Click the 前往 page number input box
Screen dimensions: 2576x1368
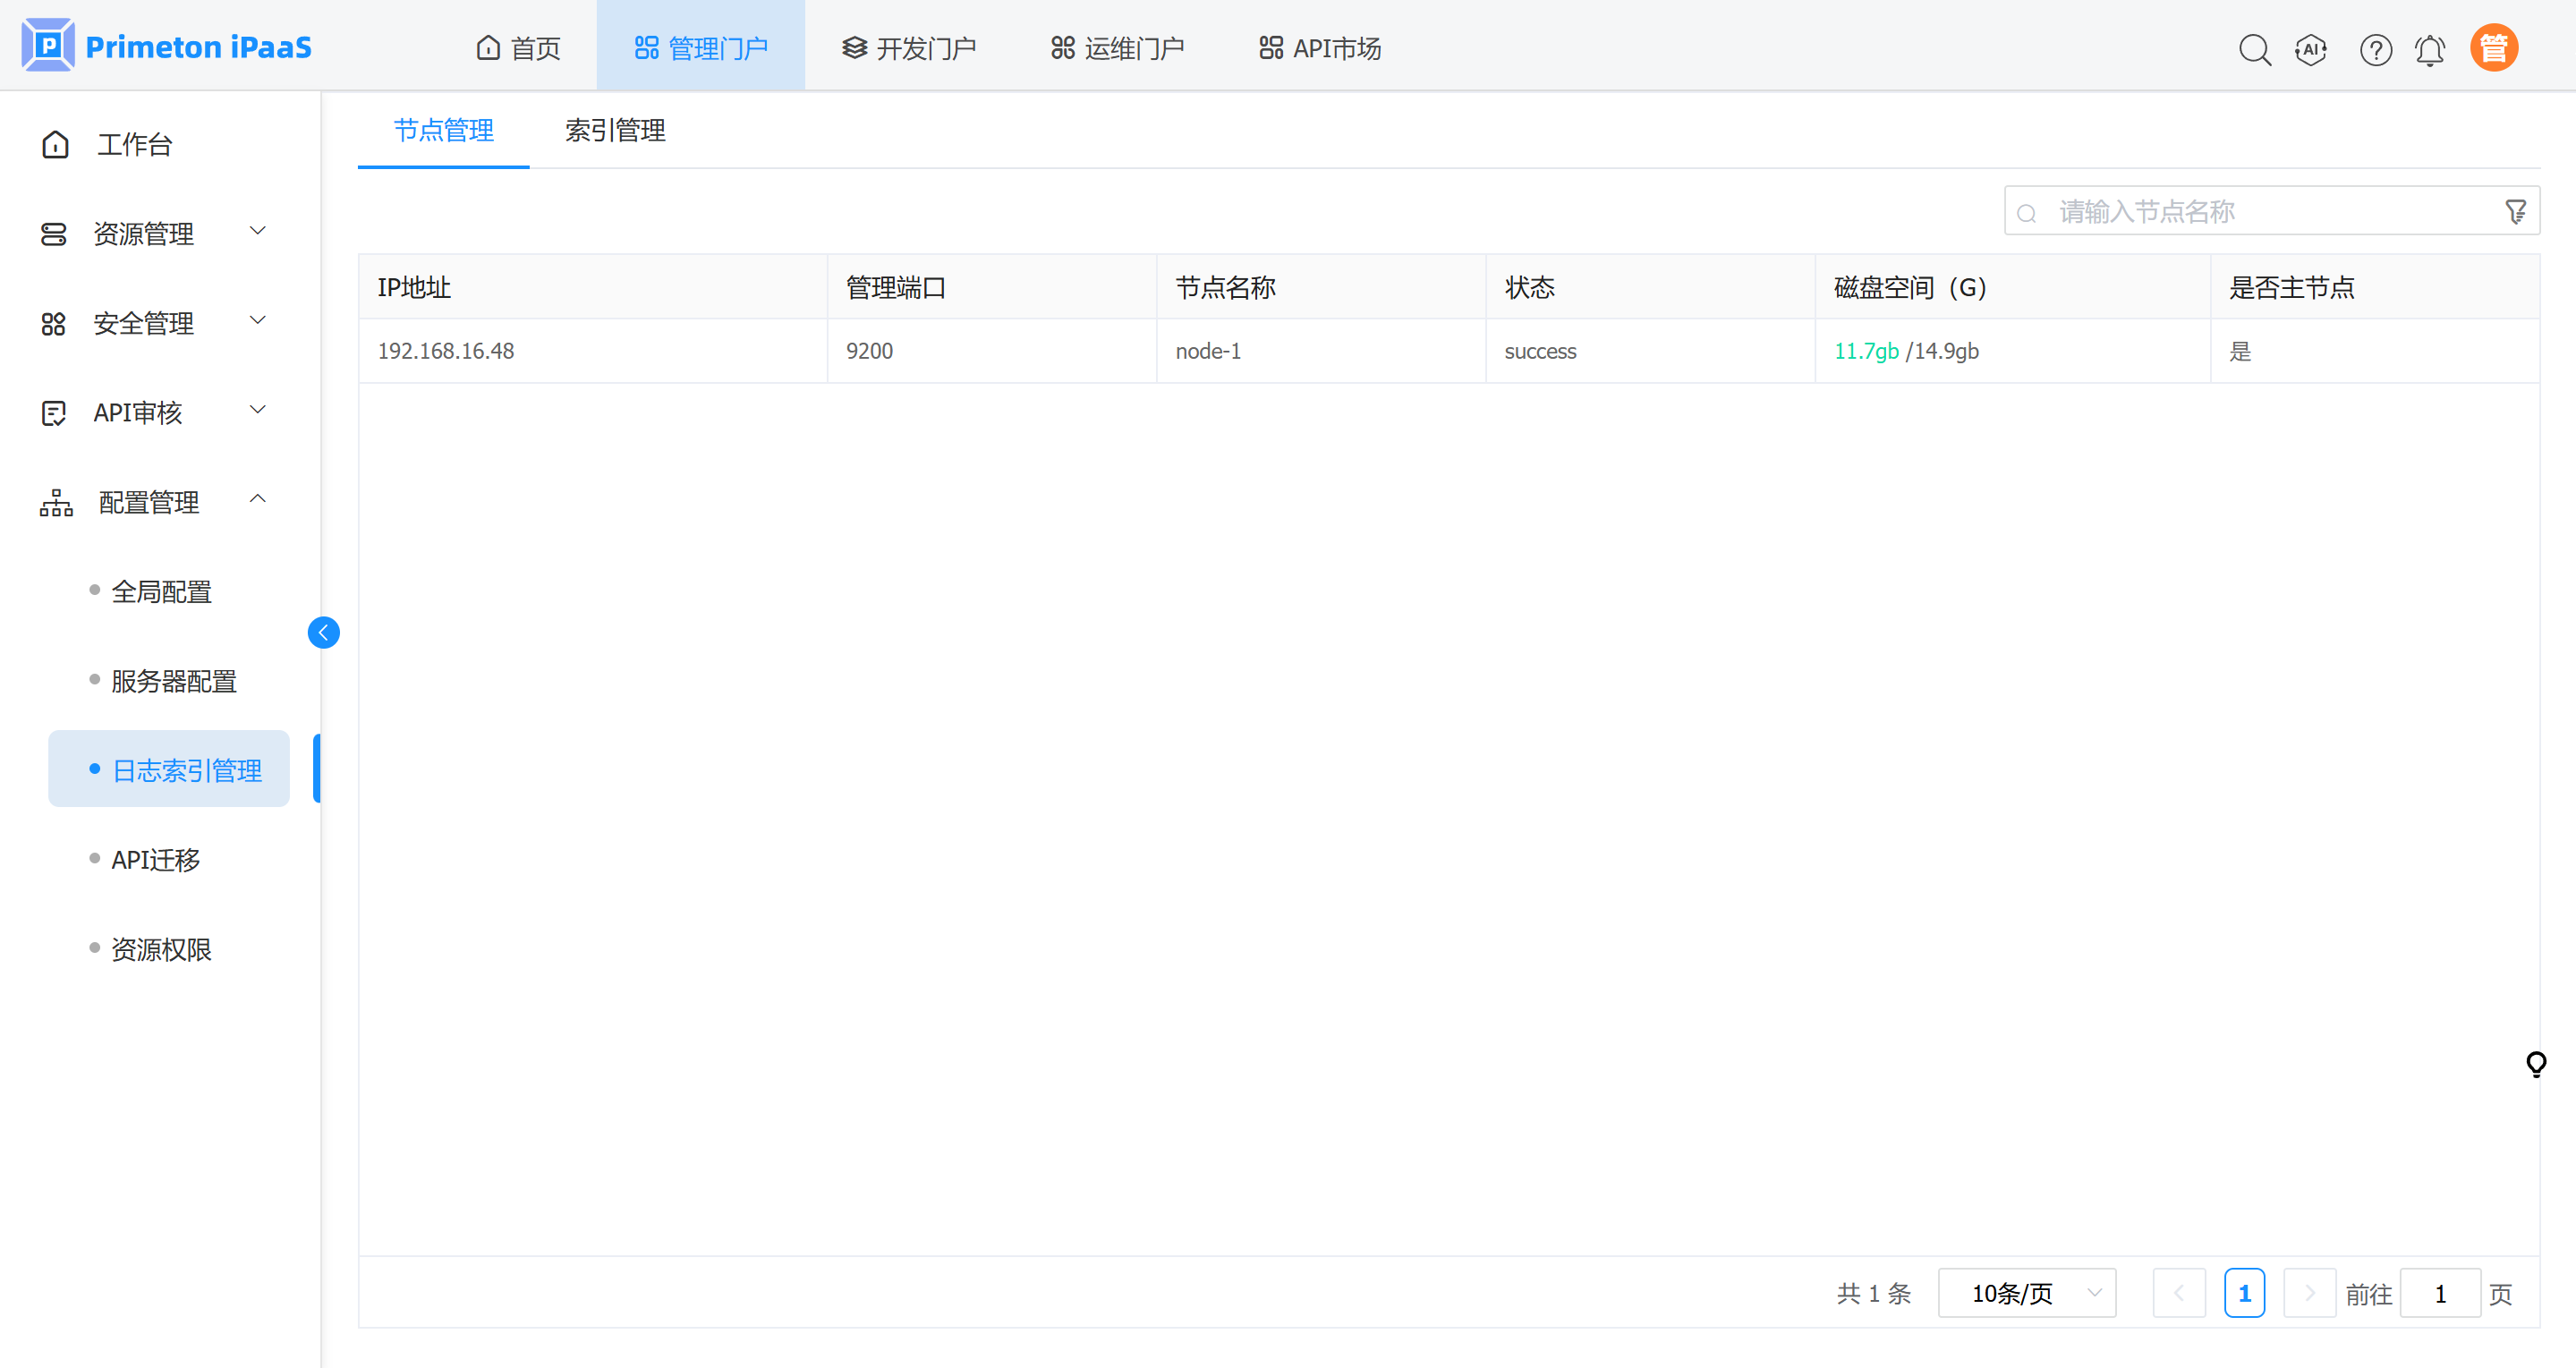pos(2439,1293)
